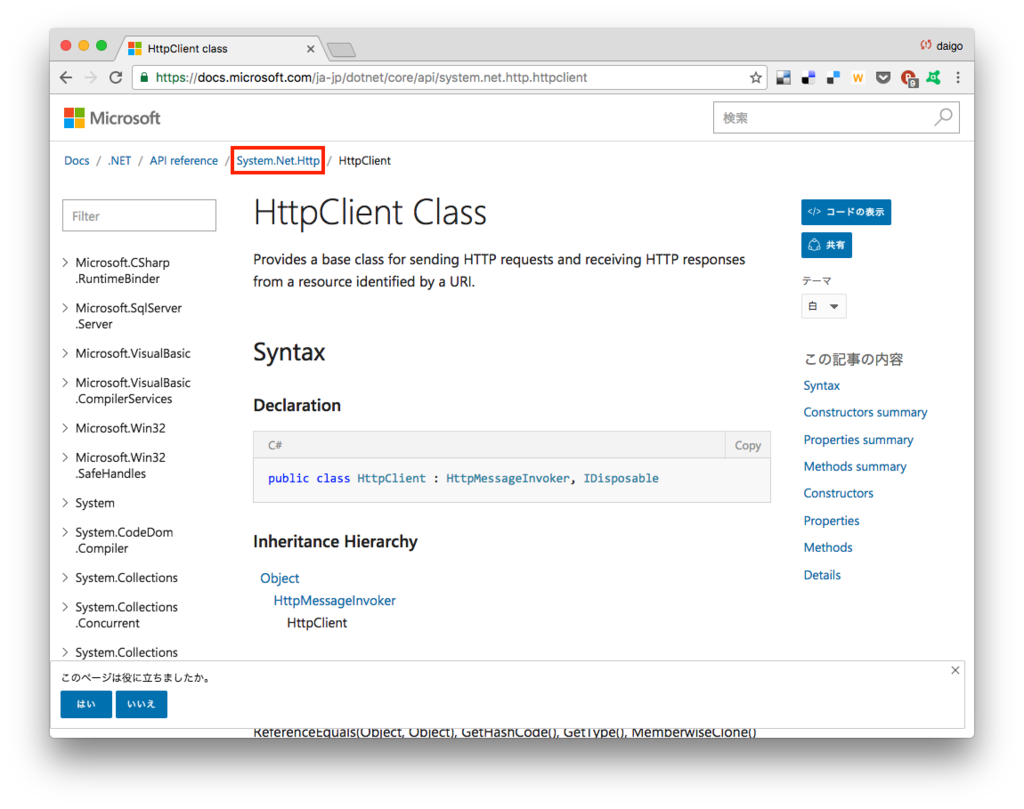The image size is (1024, 809).
Task: Select Microsoft.VisualBasic tree item text
Action: [133, 353]
